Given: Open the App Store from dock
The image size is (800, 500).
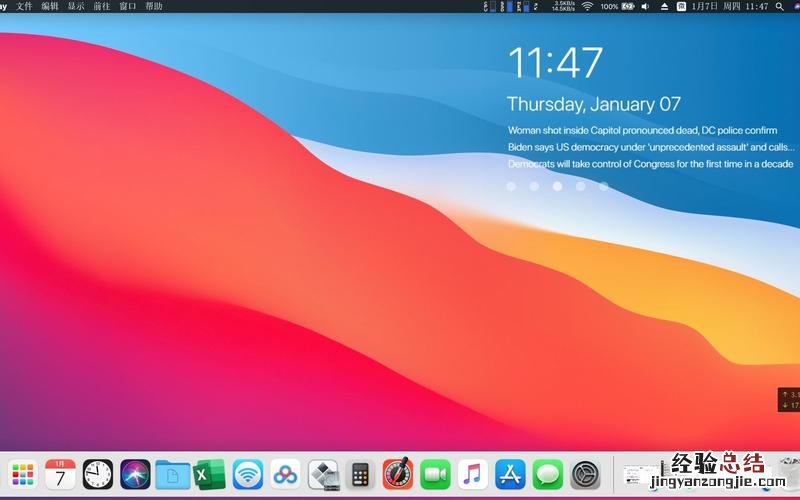Looking at the screenshot, I should (x=510, y=474).
